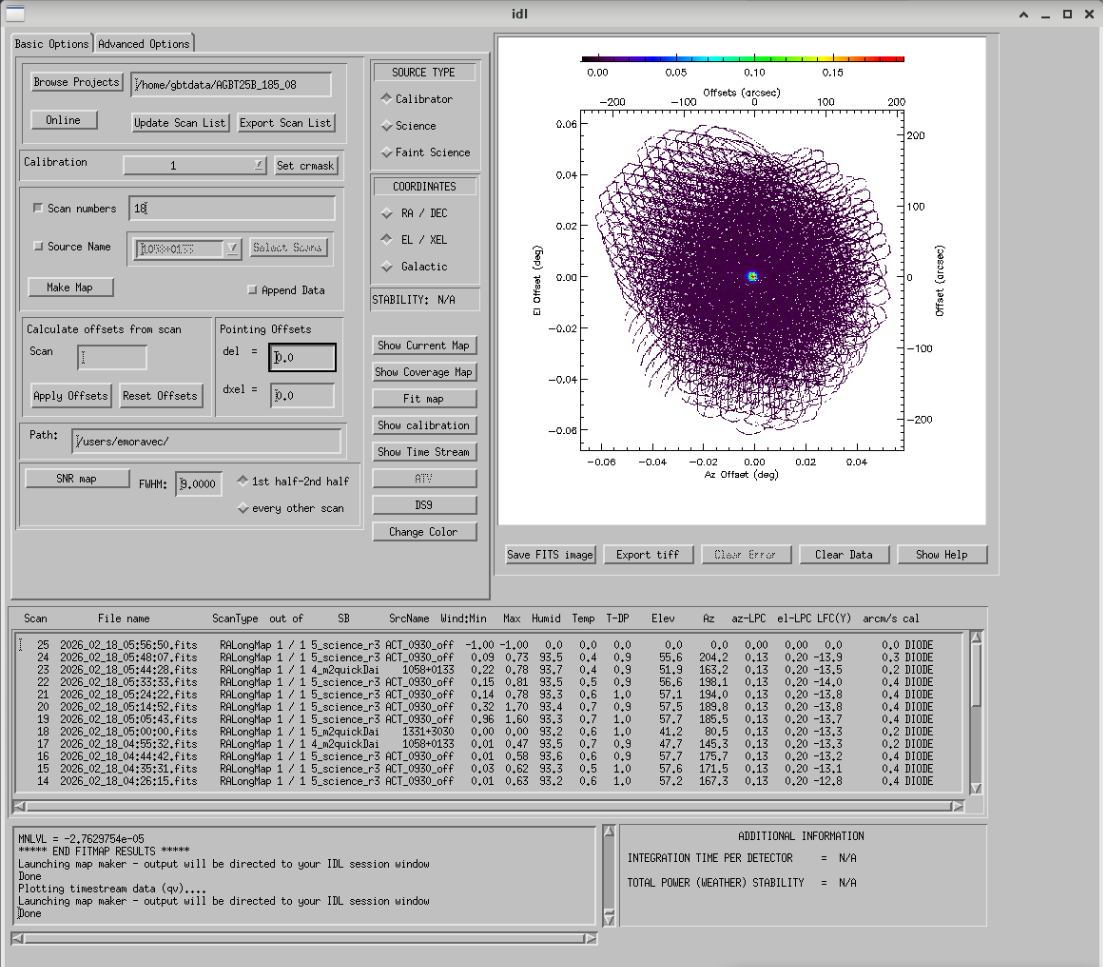Click Update Scan List
Image resolution: width=1103 pixels, height=967 pixels.
pos(180,123)
